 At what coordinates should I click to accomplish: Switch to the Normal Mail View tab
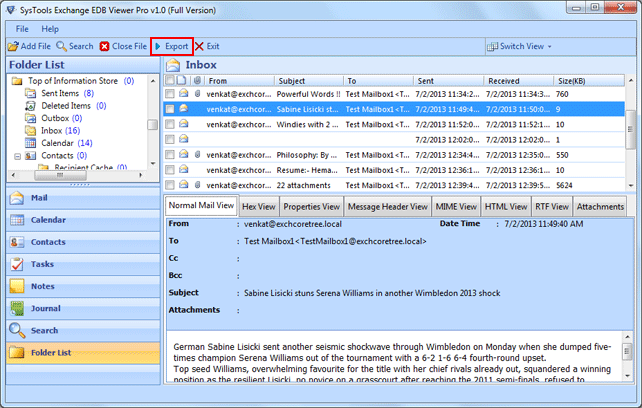coord(201,205)
